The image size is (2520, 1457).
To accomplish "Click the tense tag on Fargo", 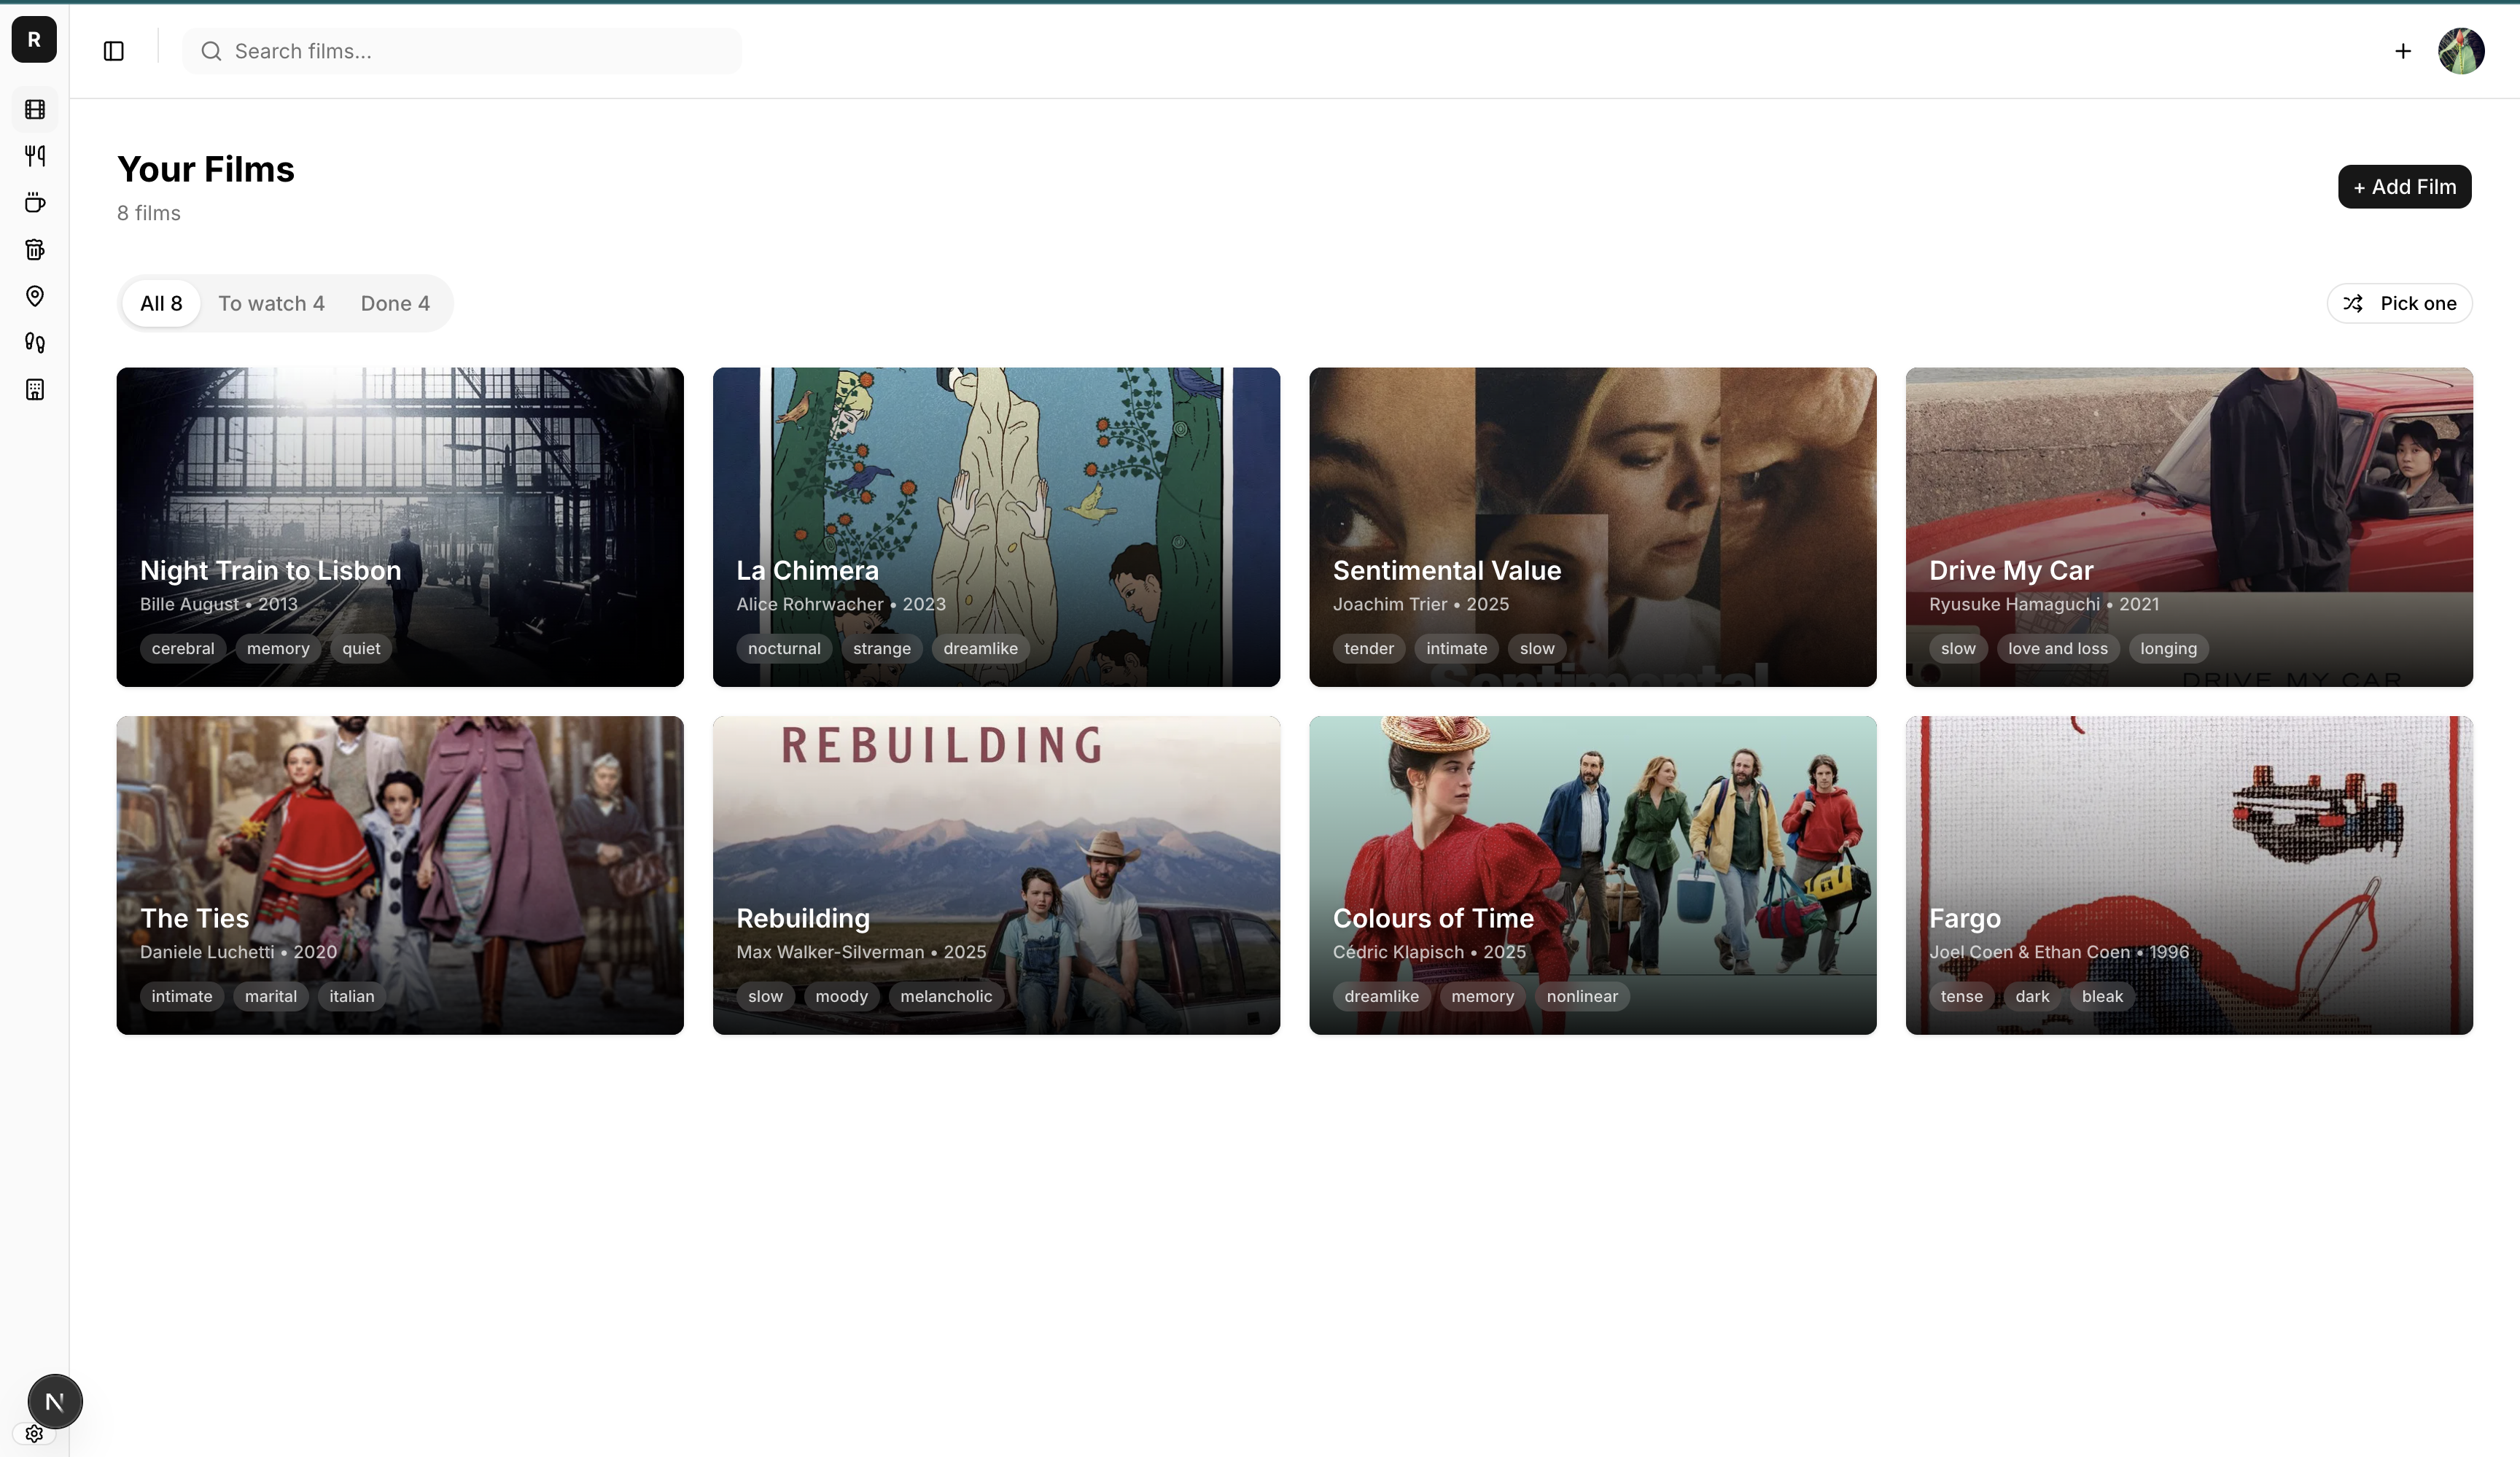I will point(1961,996).
